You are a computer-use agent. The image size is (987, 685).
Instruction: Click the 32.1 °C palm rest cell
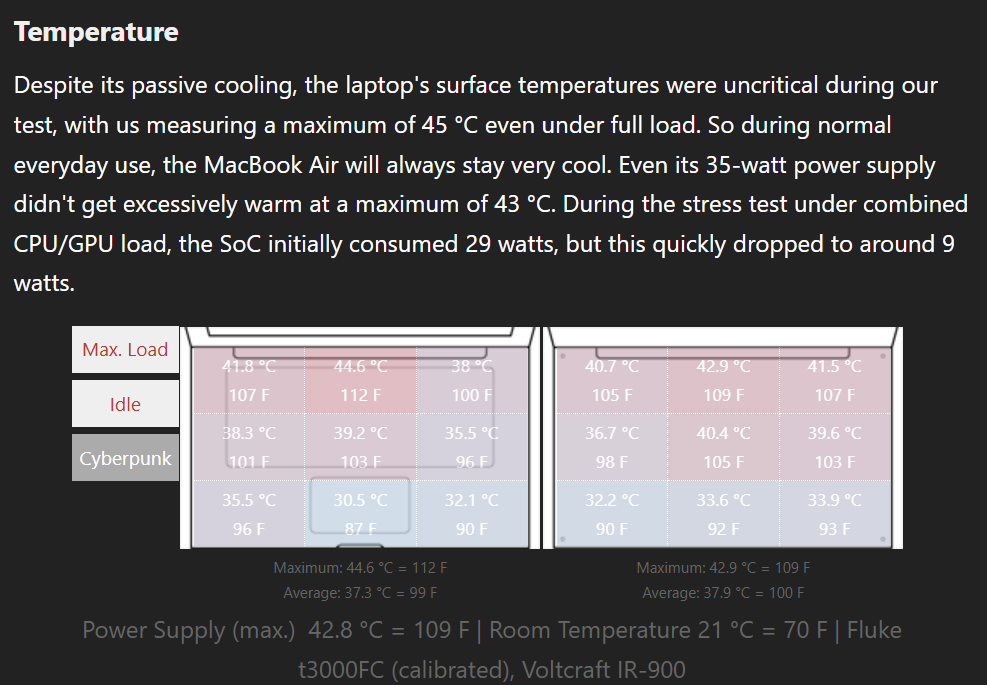click(x=471, y=514)
